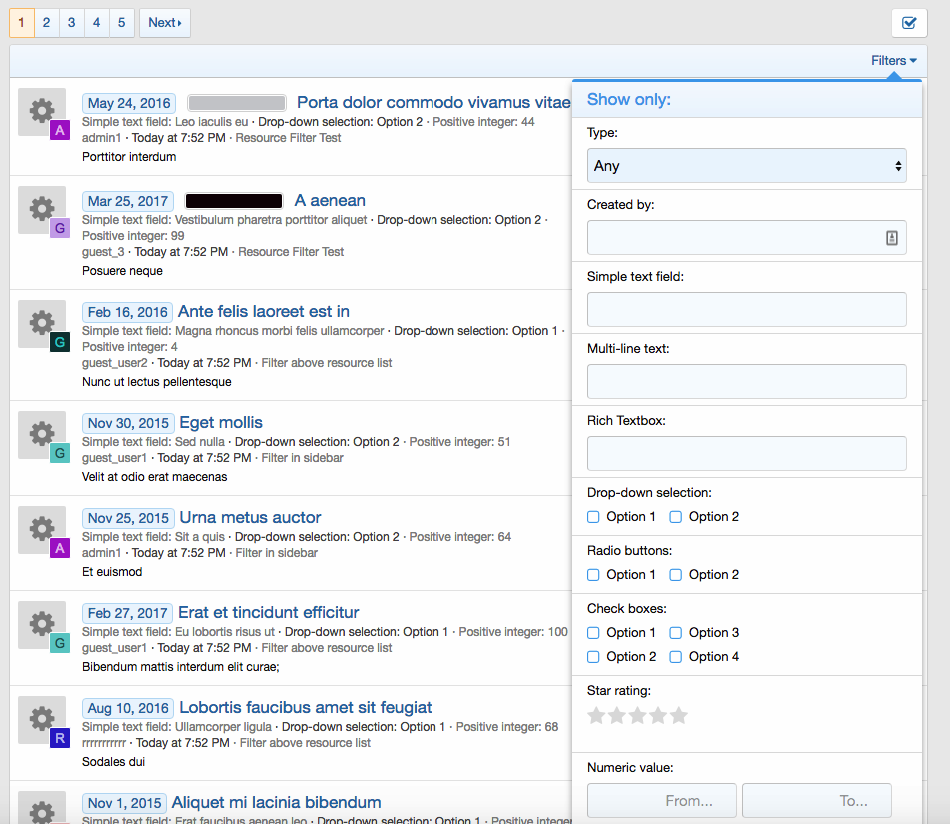This screenshot has height=824, width=950.
Task: Open the A aenean resource link
Action: coord(330,201)
